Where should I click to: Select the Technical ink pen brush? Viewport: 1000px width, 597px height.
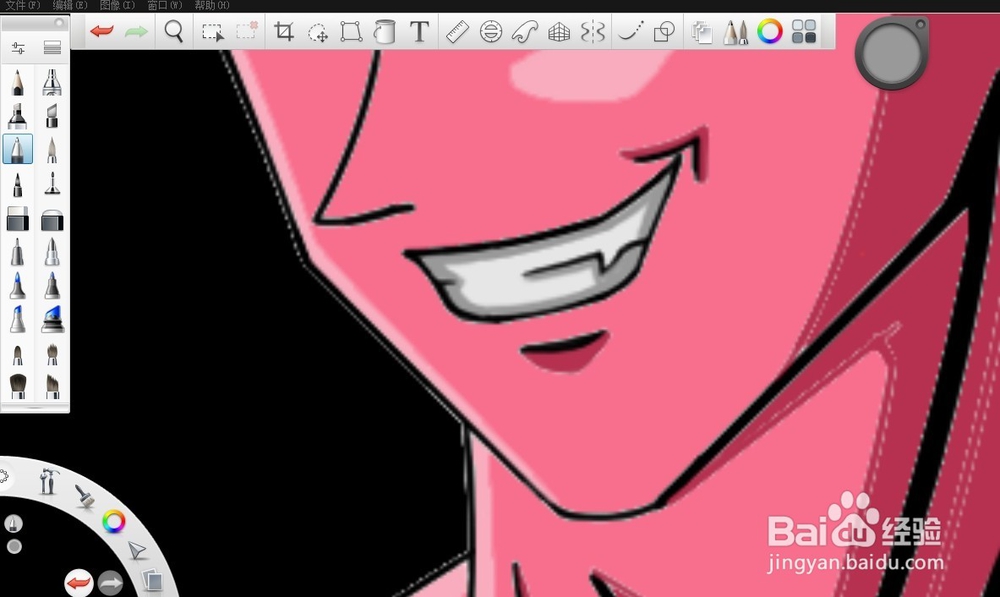[52, 184]
